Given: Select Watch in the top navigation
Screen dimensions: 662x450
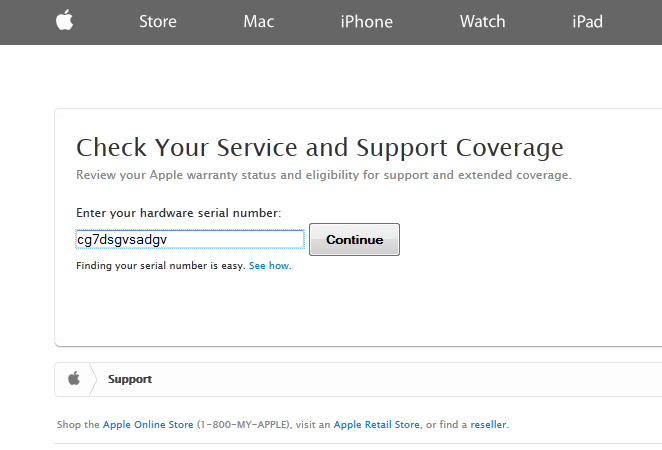Looking at the screenshot, I should click(482, 22).
